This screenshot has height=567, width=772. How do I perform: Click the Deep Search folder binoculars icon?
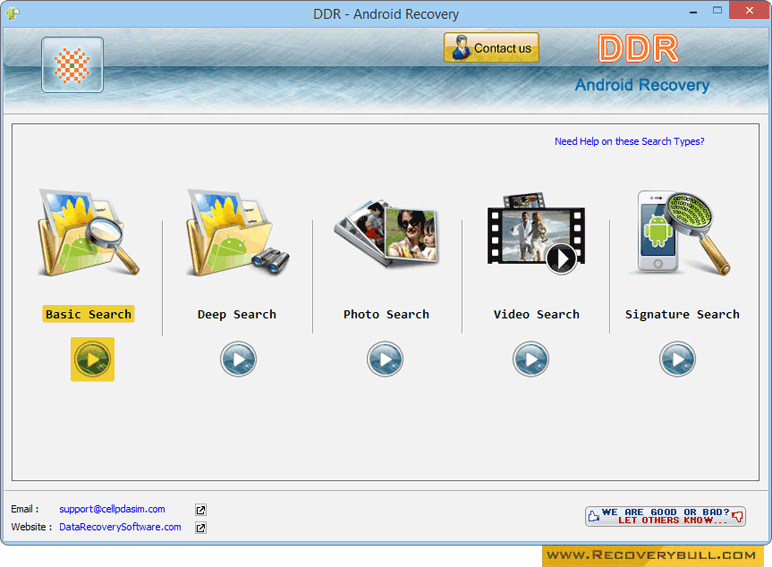click(237, 232)
